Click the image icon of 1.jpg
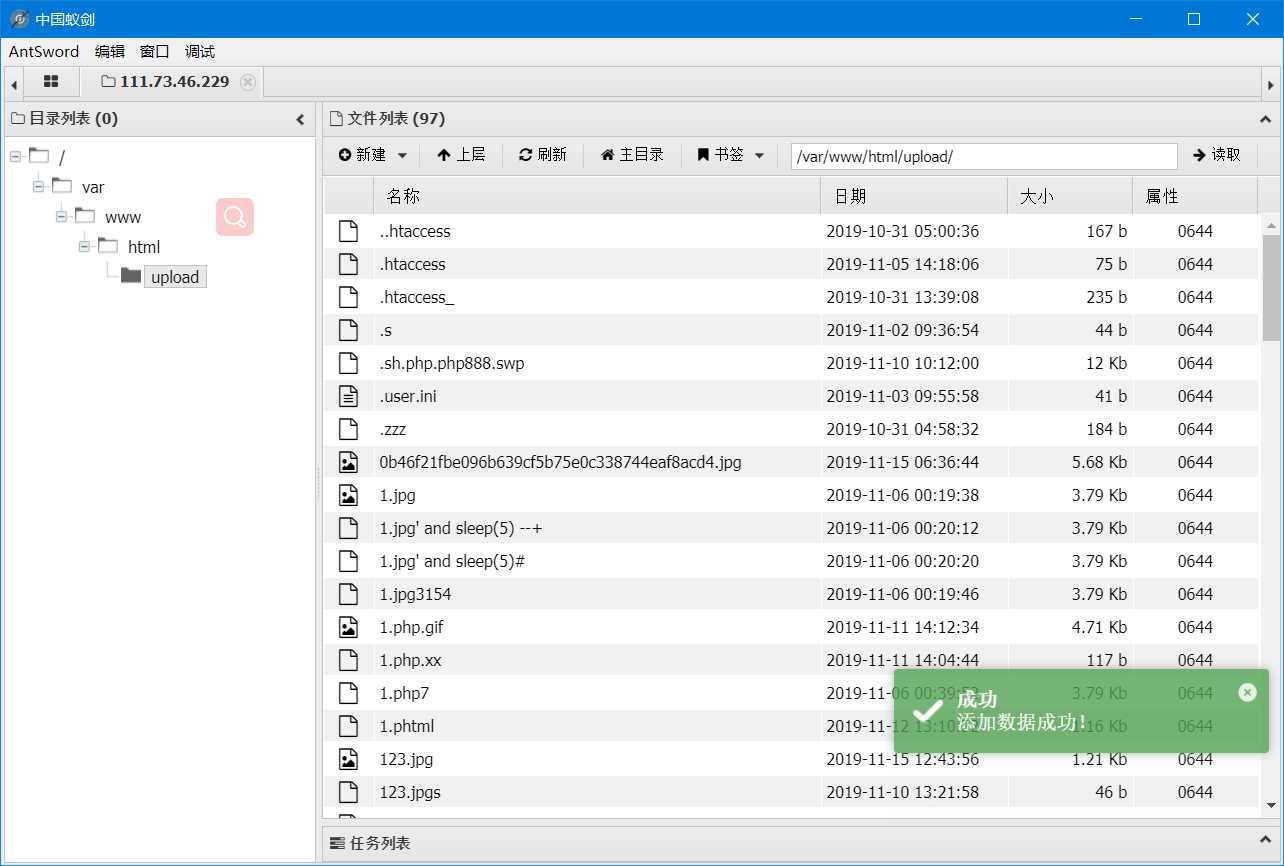This screenshot has width=1284, height=866. coord(348,495)
